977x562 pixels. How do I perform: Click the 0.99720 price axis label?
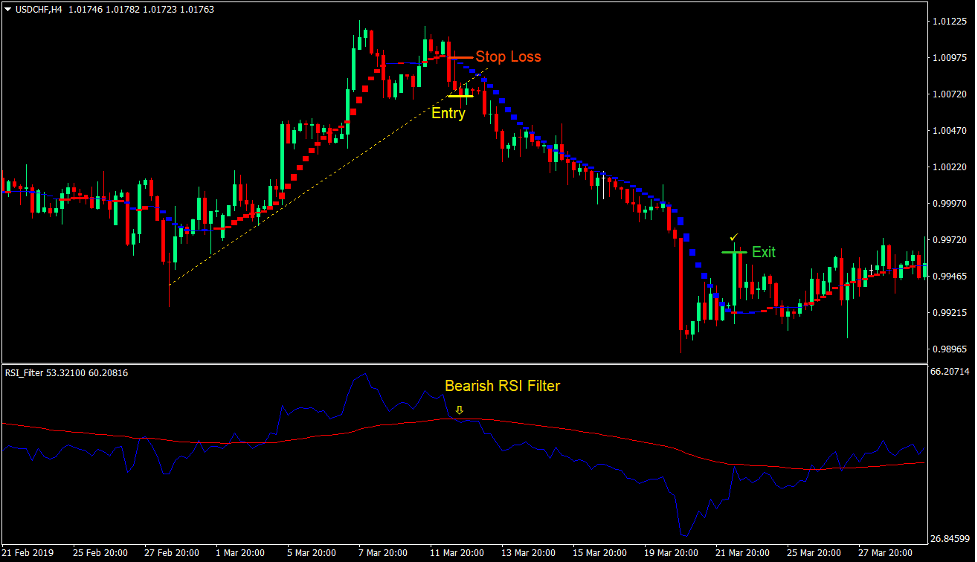949,240
